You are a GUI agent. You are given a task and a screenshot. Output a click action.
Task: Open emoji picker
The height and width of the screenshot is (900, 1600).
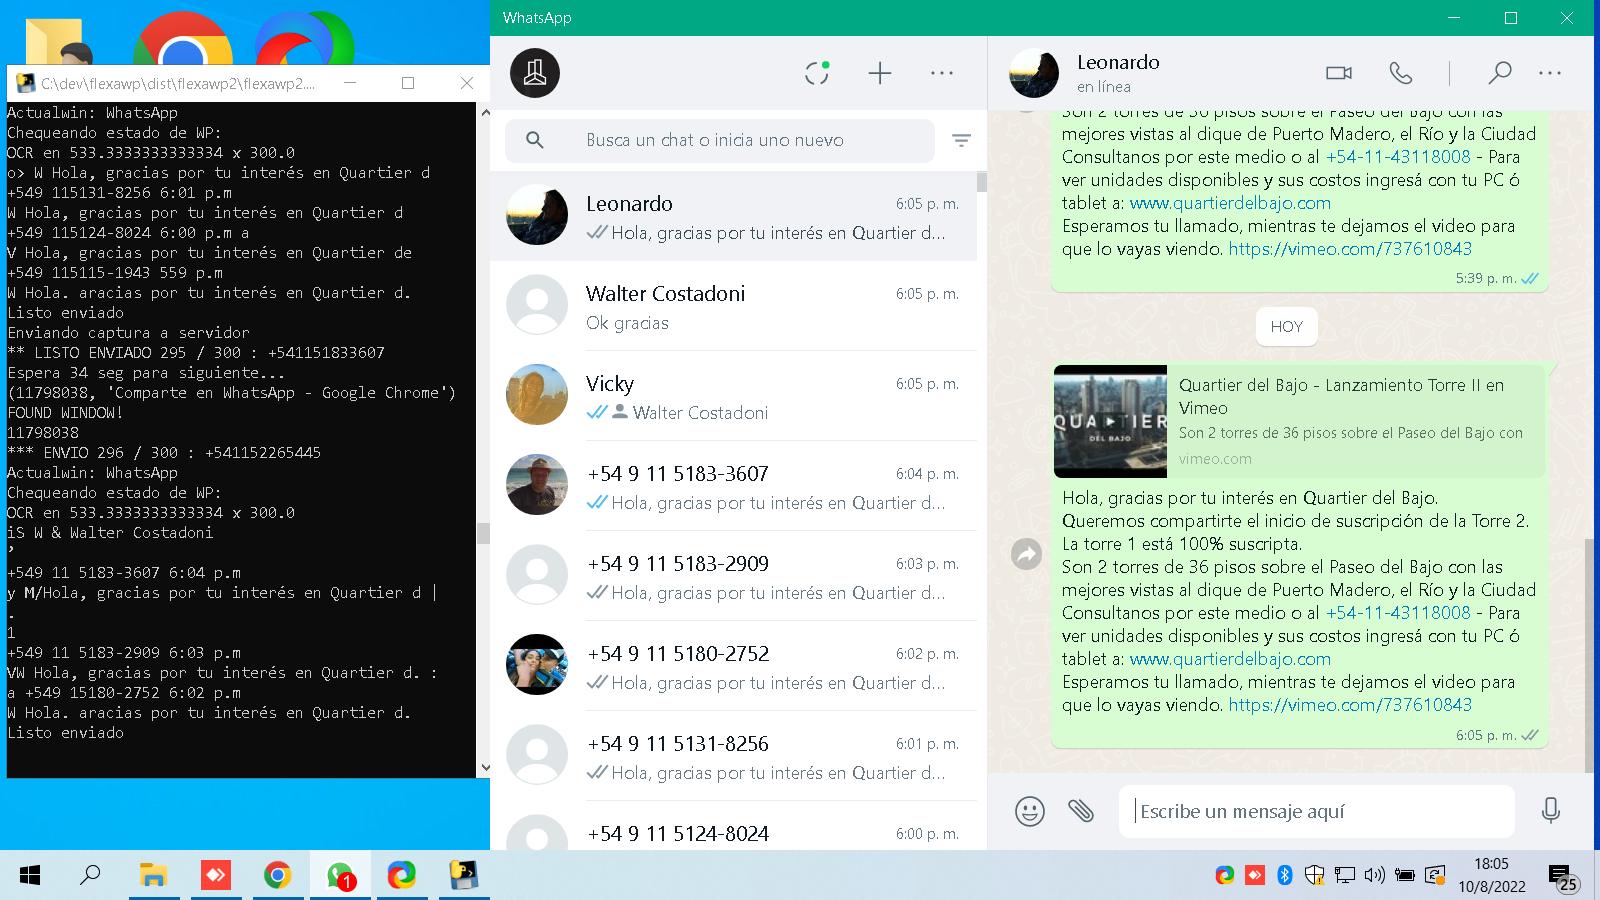(1030, 811)
